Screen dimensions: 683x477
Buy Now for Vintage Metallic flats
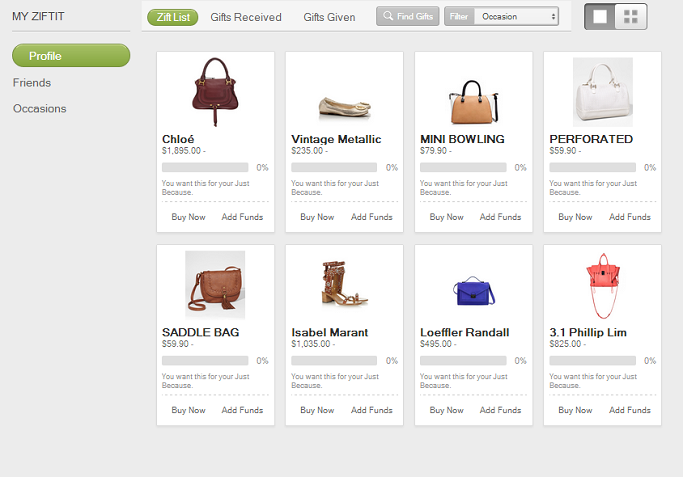(317, 217)
